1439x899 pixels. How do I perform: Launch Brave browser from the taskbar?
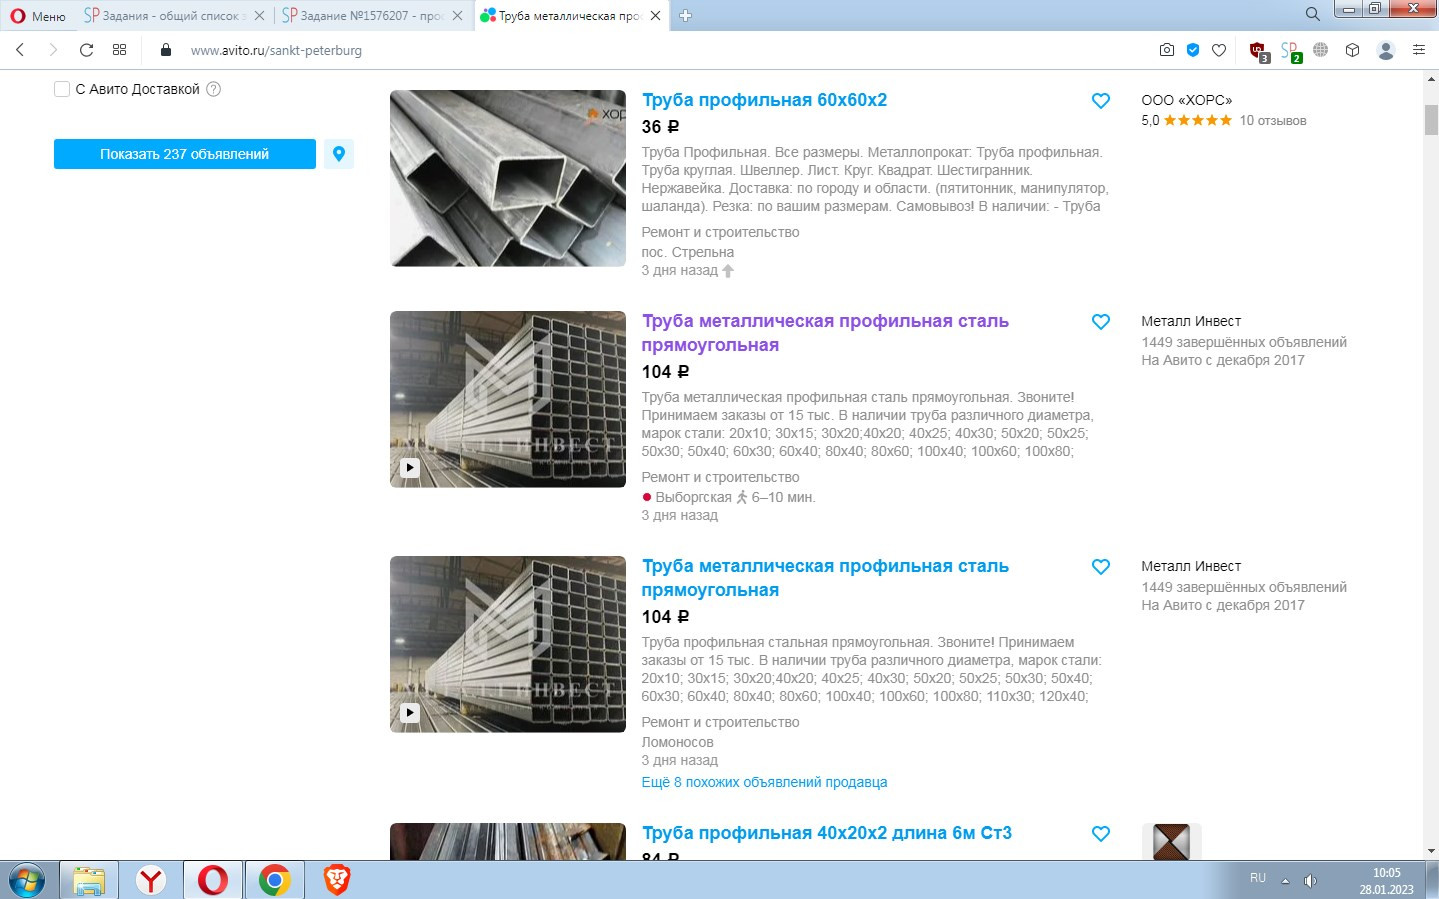[x=337, y=880]
